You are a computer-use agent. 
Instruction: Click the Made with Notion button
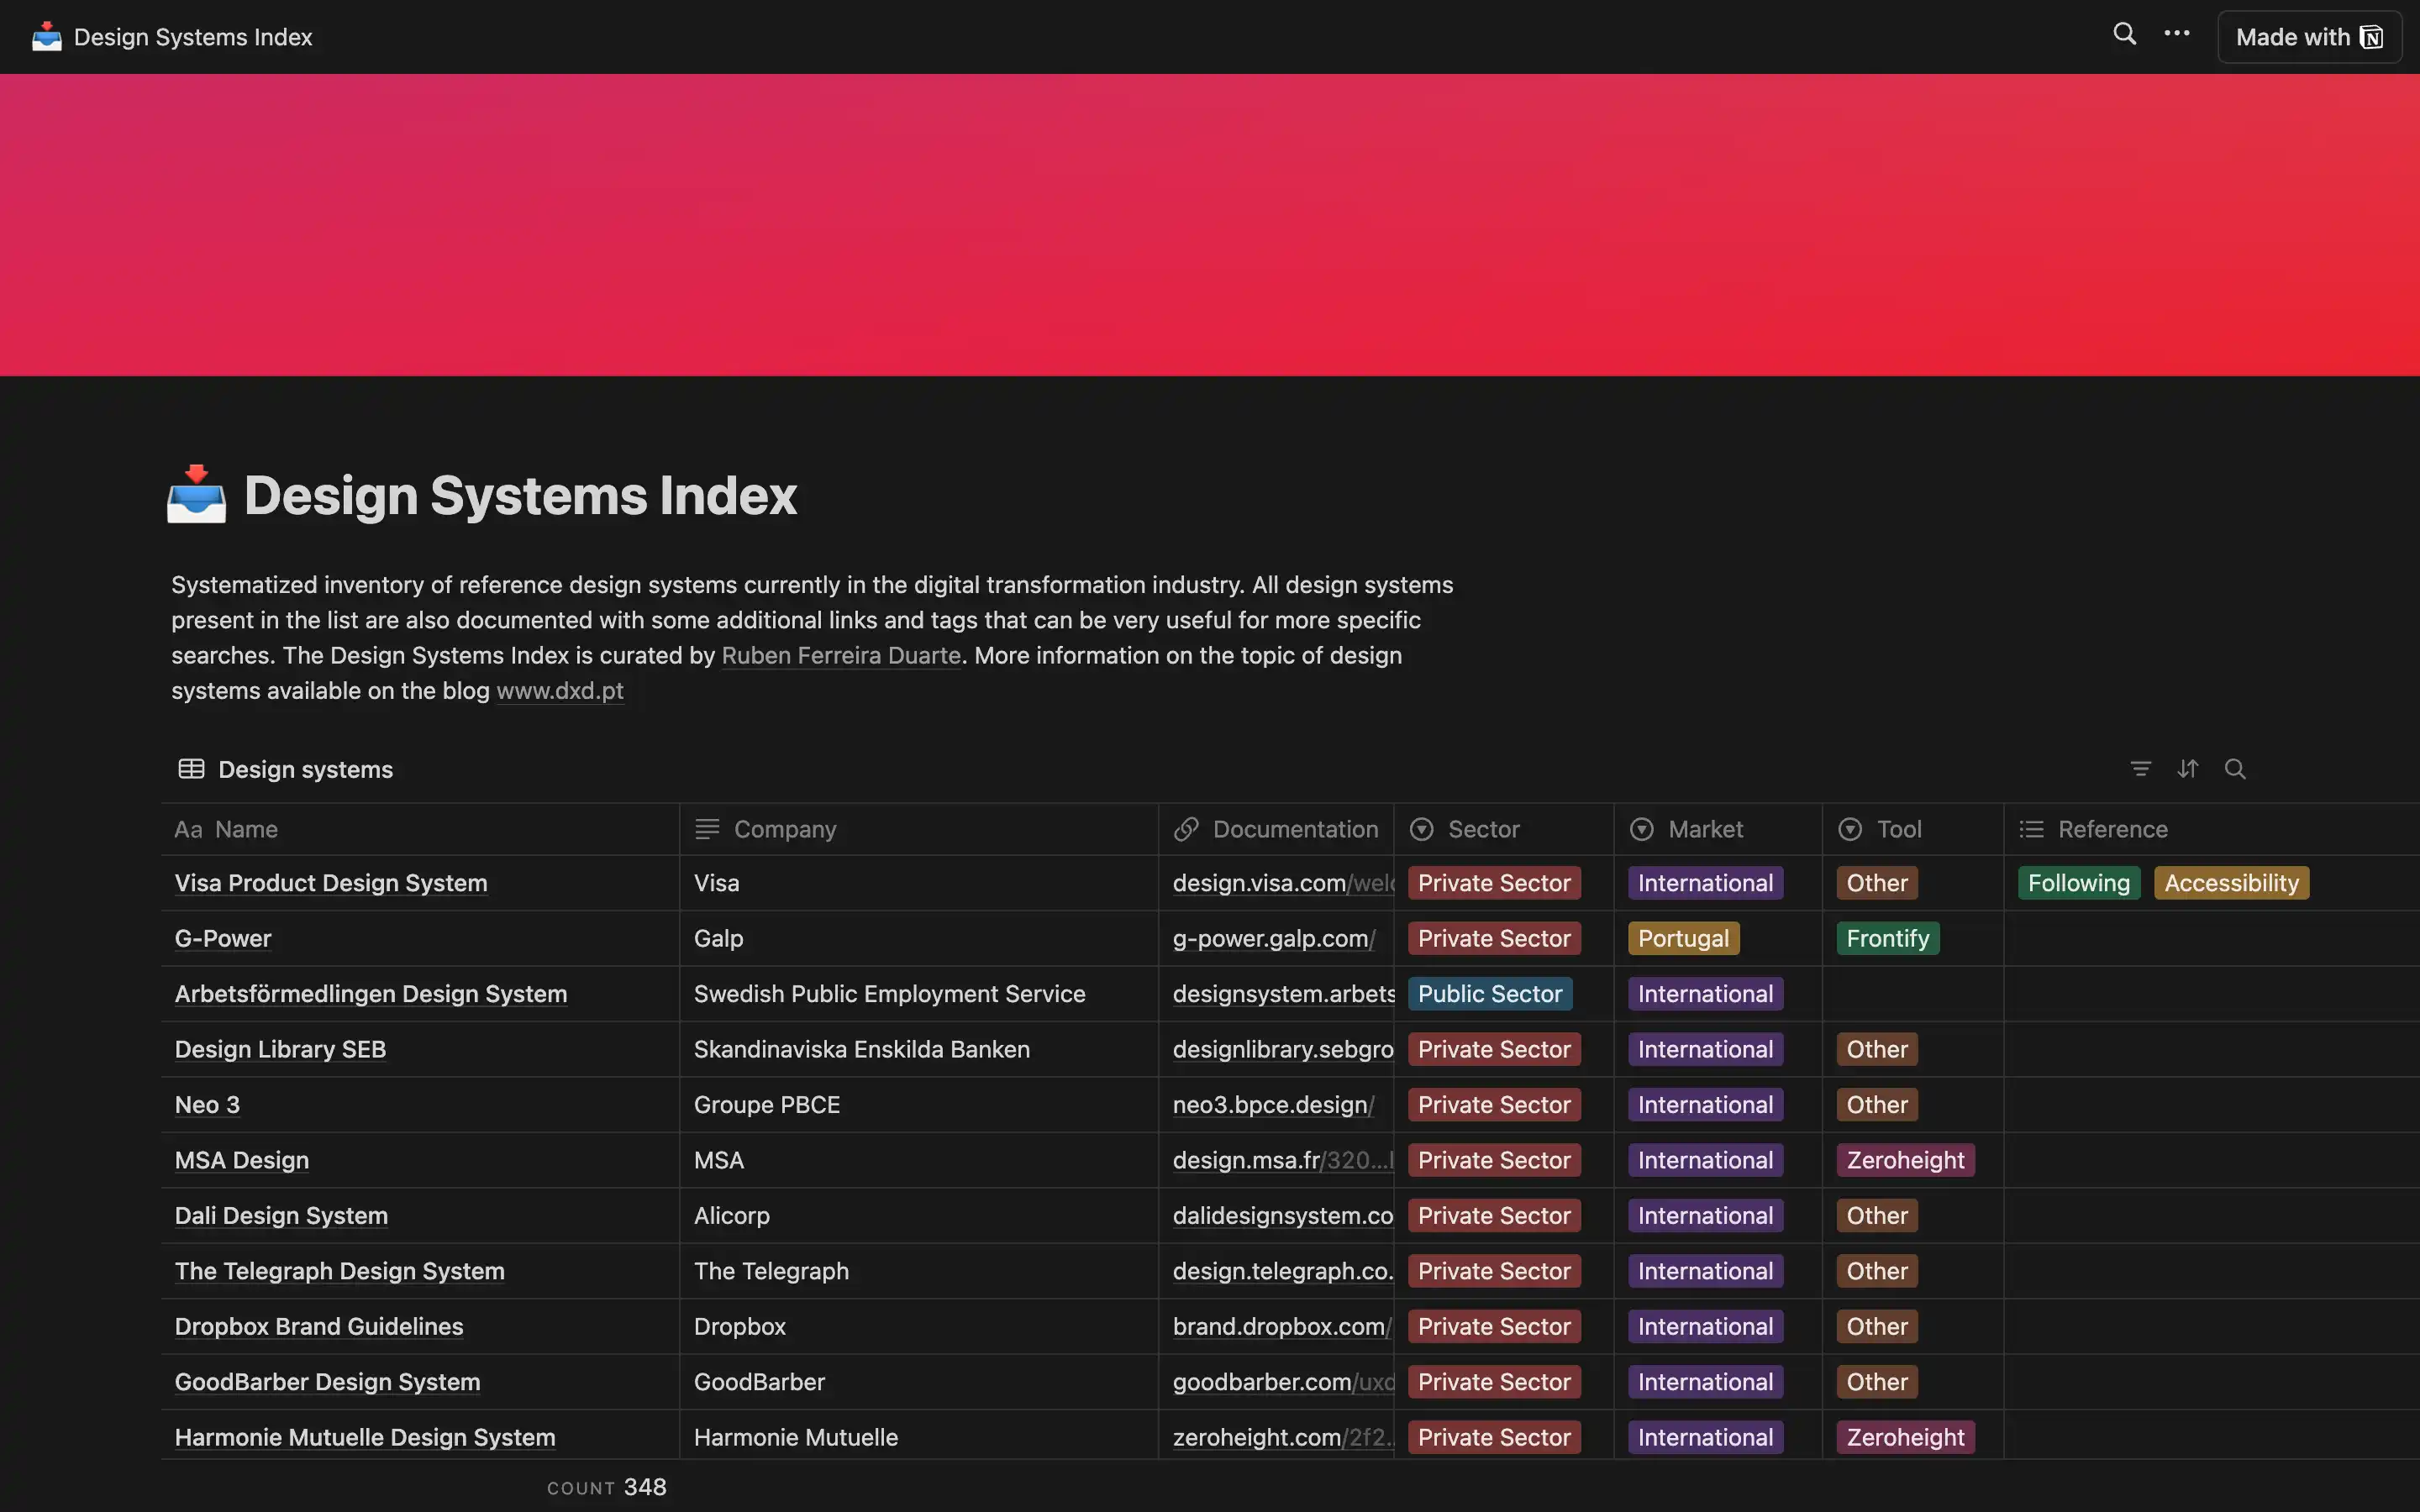point(2309,37)
